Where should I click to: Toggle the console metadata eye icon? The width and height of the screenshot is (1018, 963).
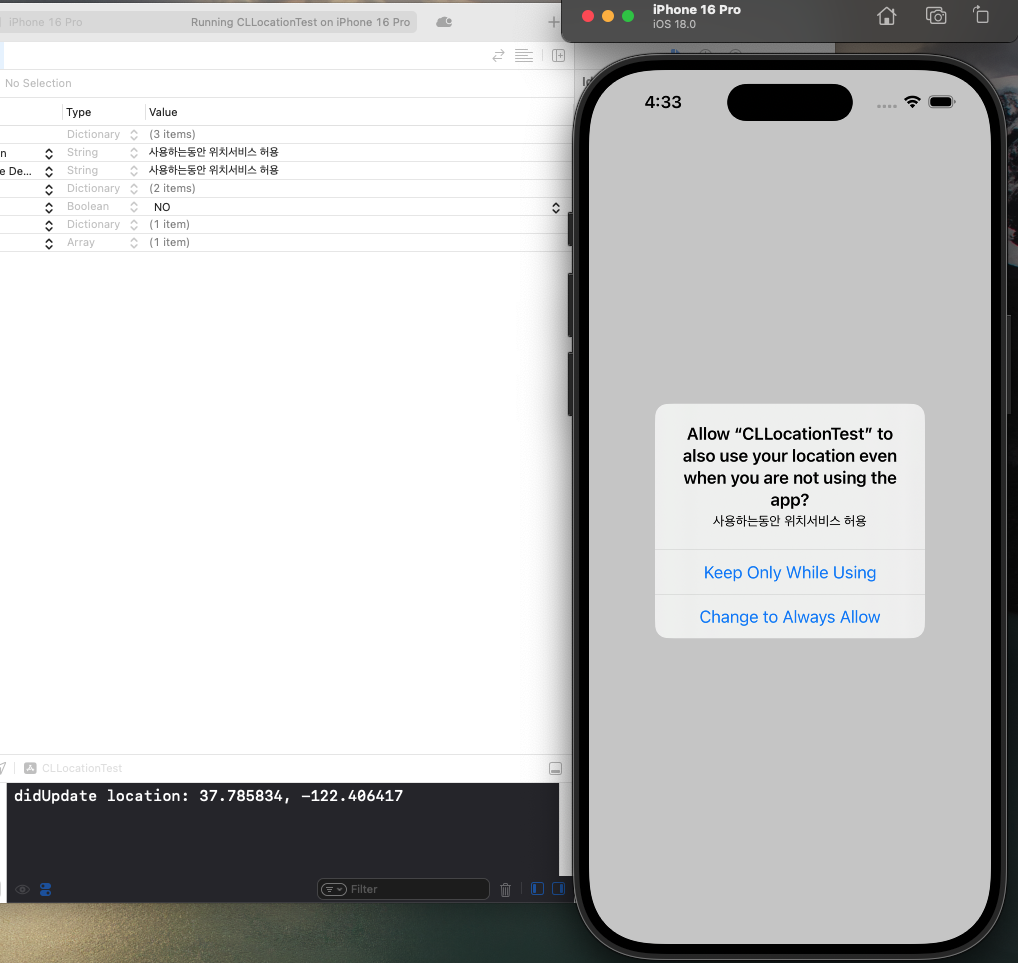pos(22,890)
